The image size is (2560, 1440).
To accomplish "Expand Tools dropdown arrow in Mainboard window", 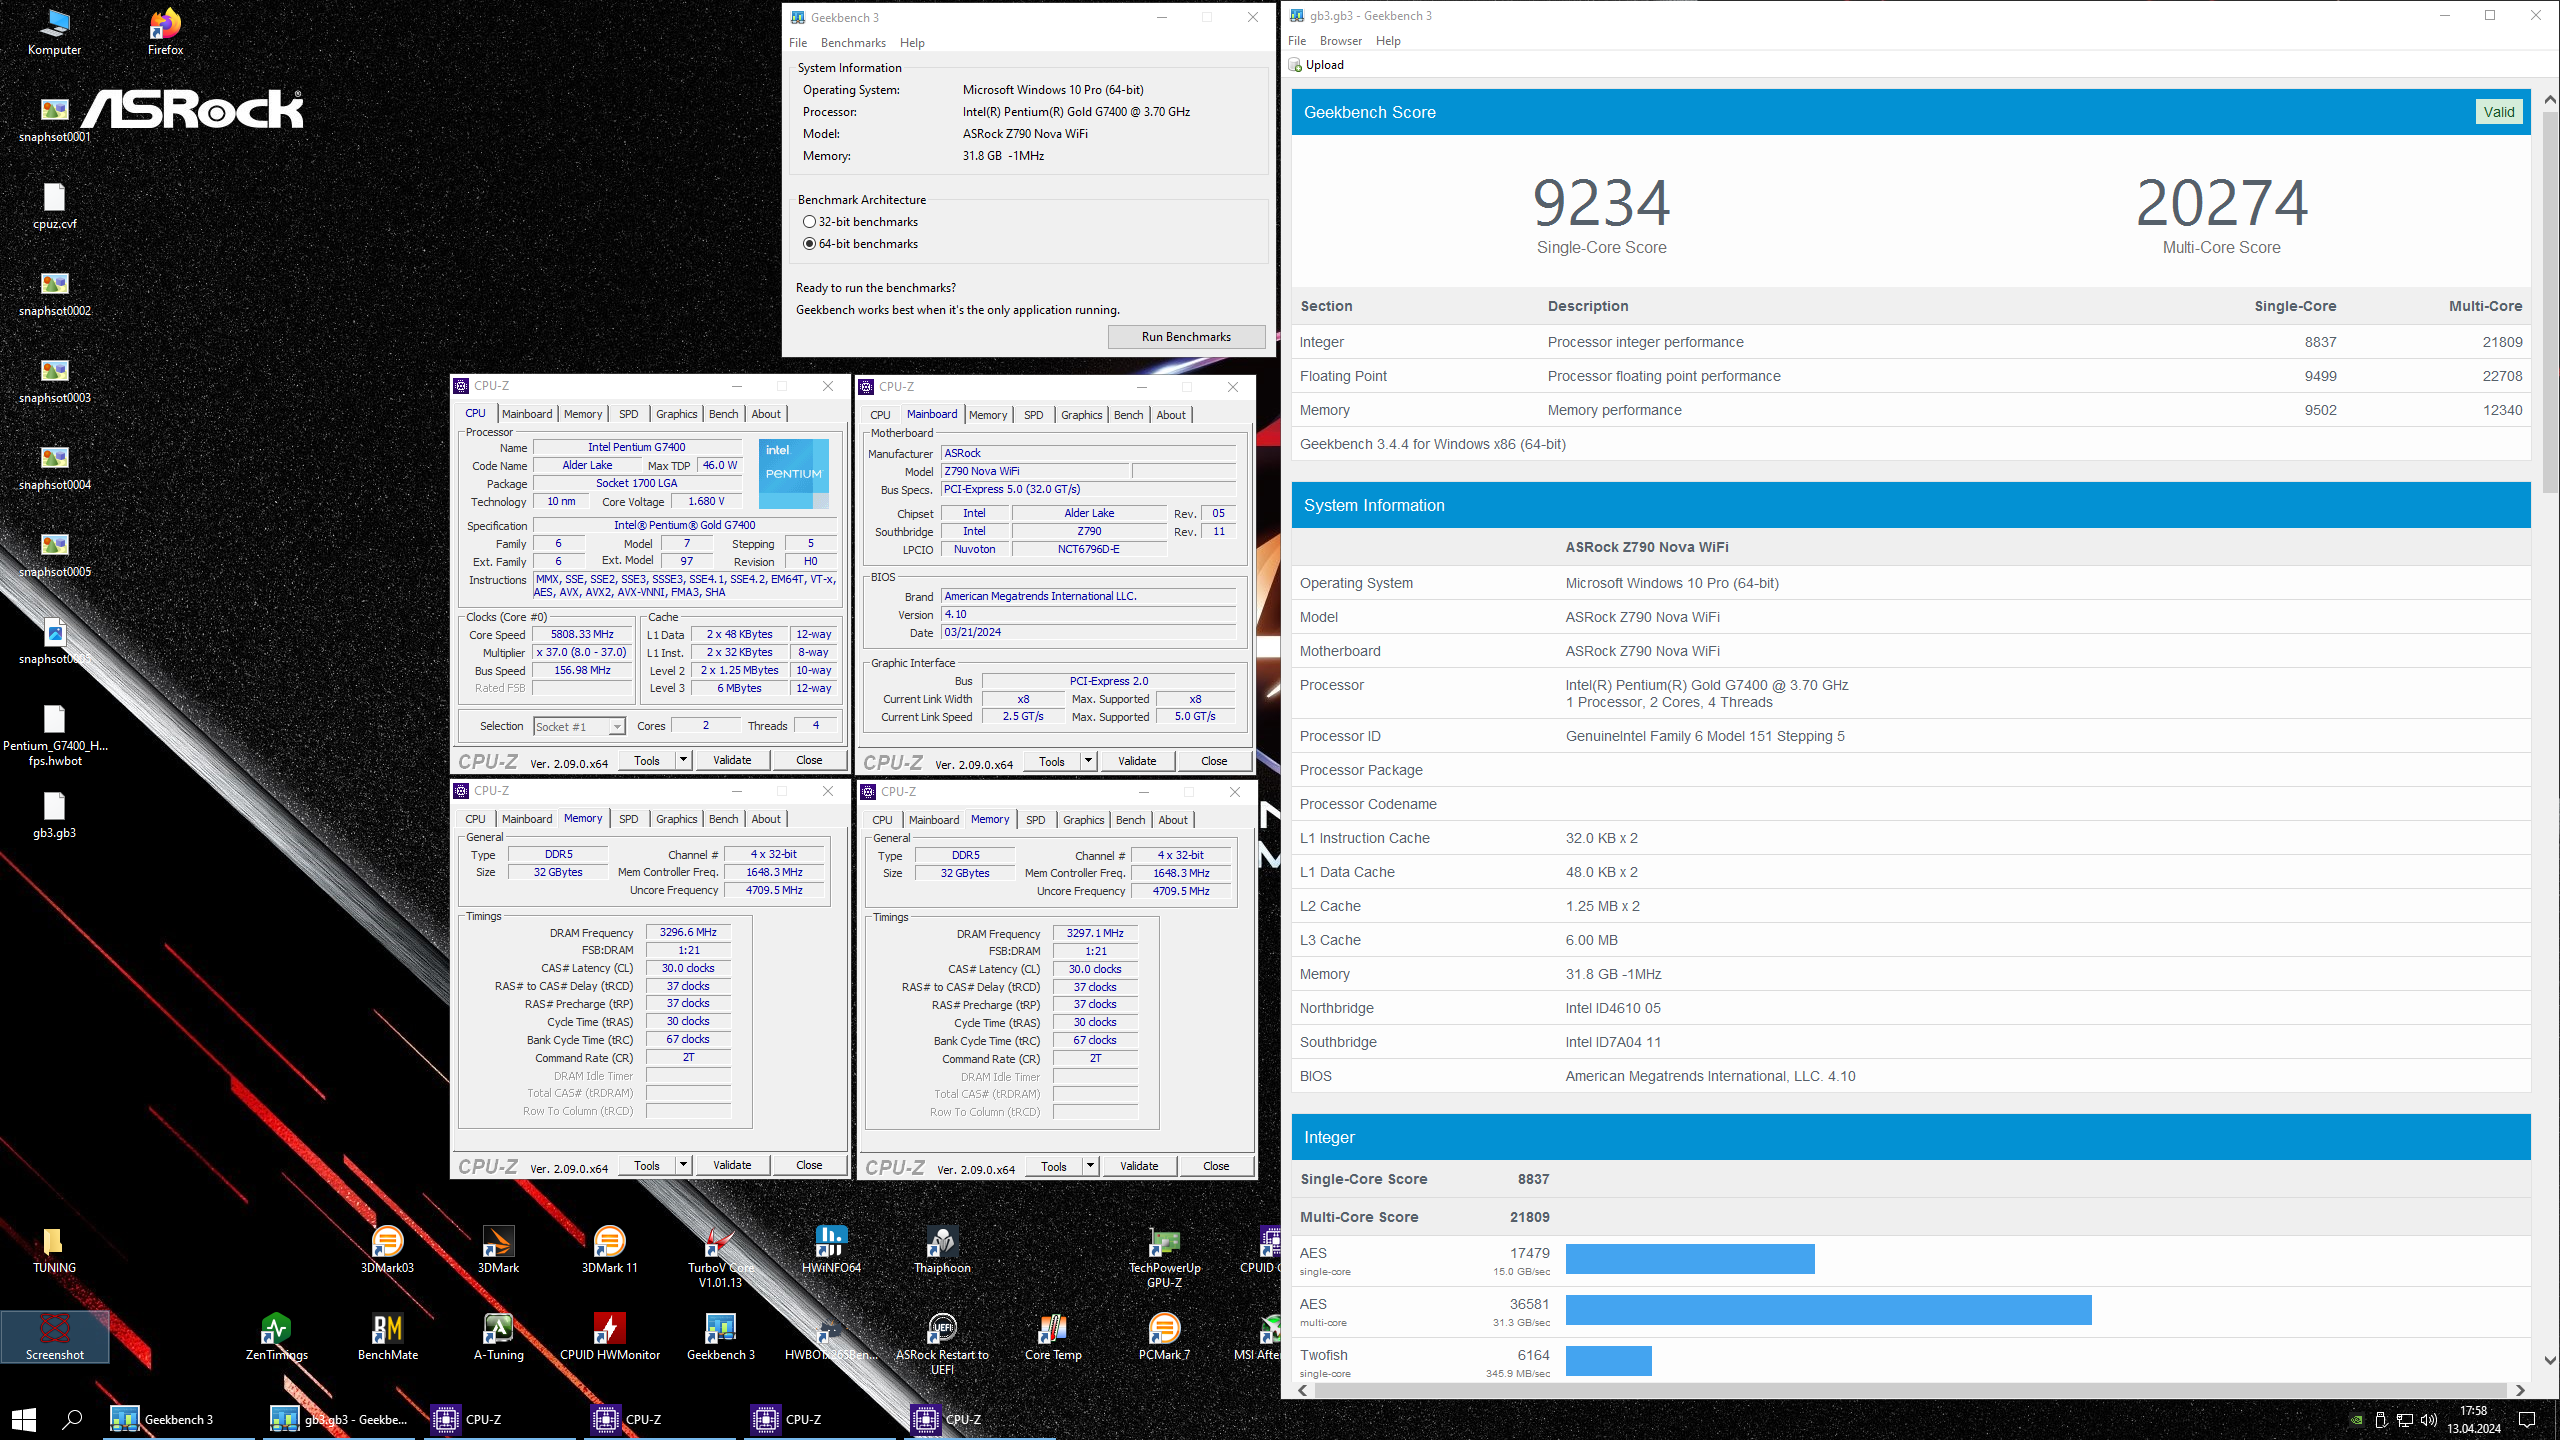I will coord(1088,761).
